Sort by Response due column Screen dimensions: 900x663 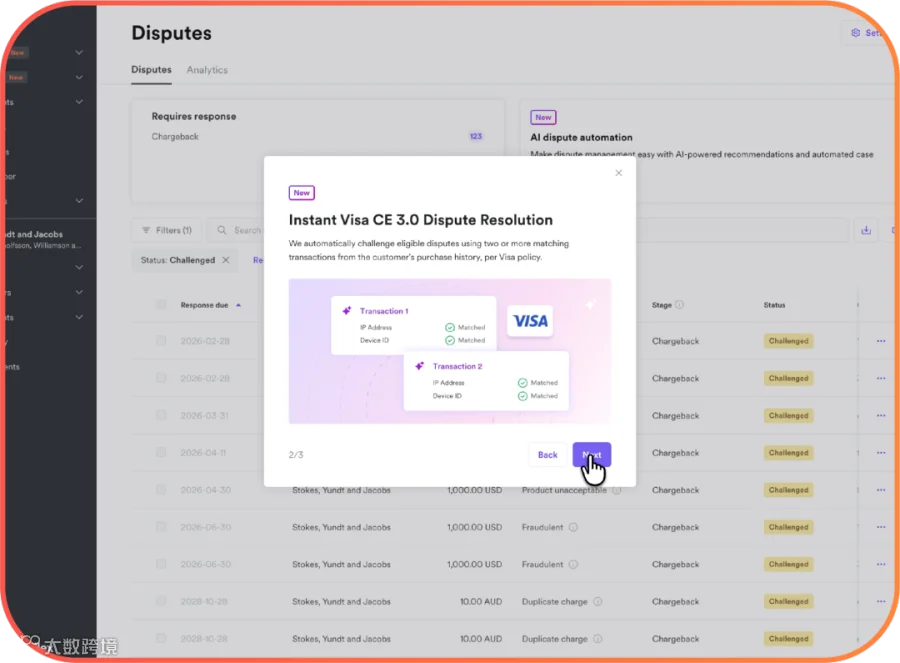point(210,305)
